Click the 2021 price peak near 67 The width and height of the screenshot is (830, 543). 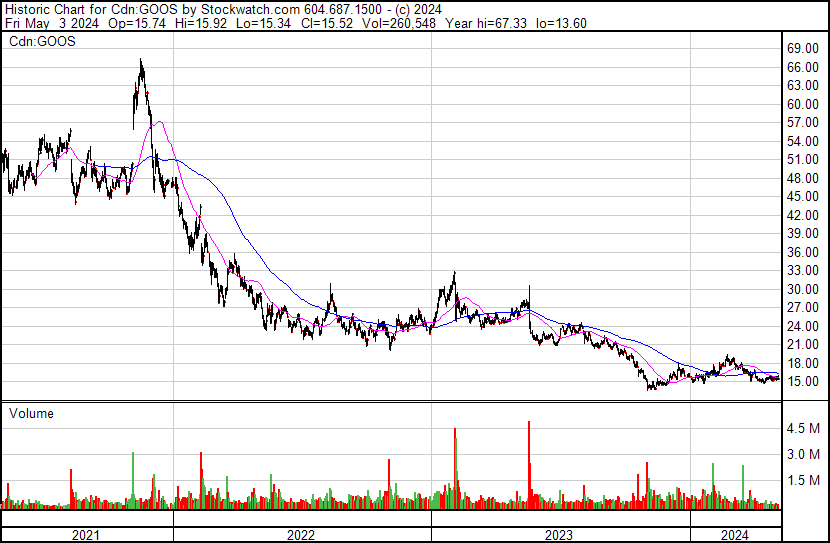[141, 61]
